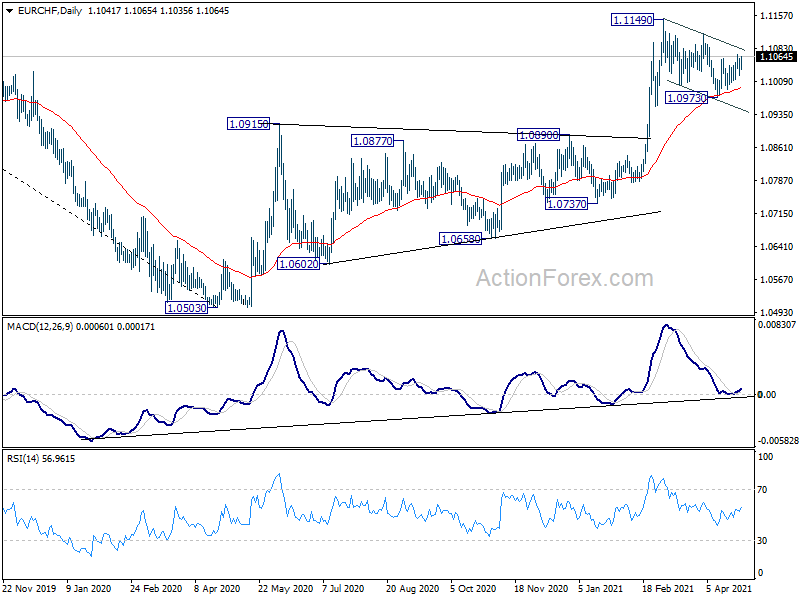800x600 pixels.
Task: Select the 1.07370 low label
Action: pyautogui.click(x=566, y=204)
